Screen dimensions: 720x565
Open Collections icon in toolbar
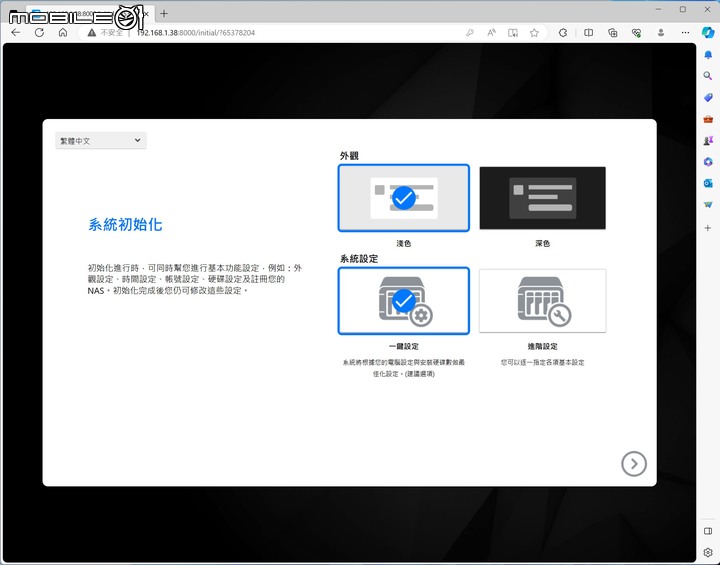(x=612, y=33)
